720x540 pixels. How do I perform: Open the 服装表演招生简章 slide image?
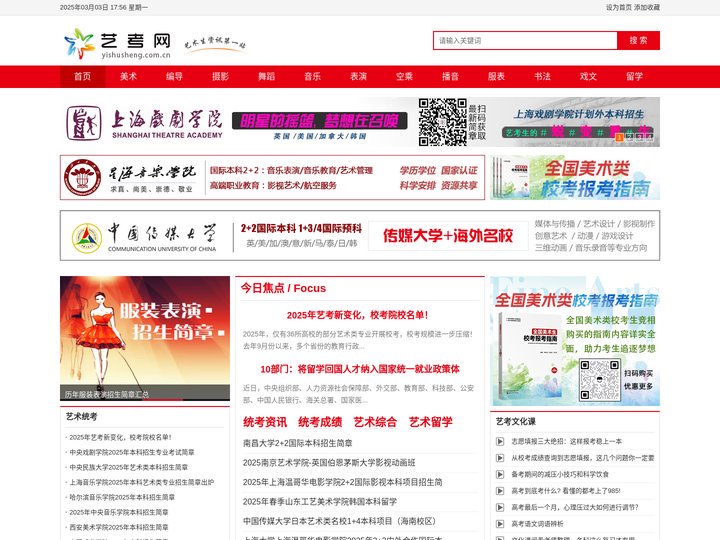145,338
